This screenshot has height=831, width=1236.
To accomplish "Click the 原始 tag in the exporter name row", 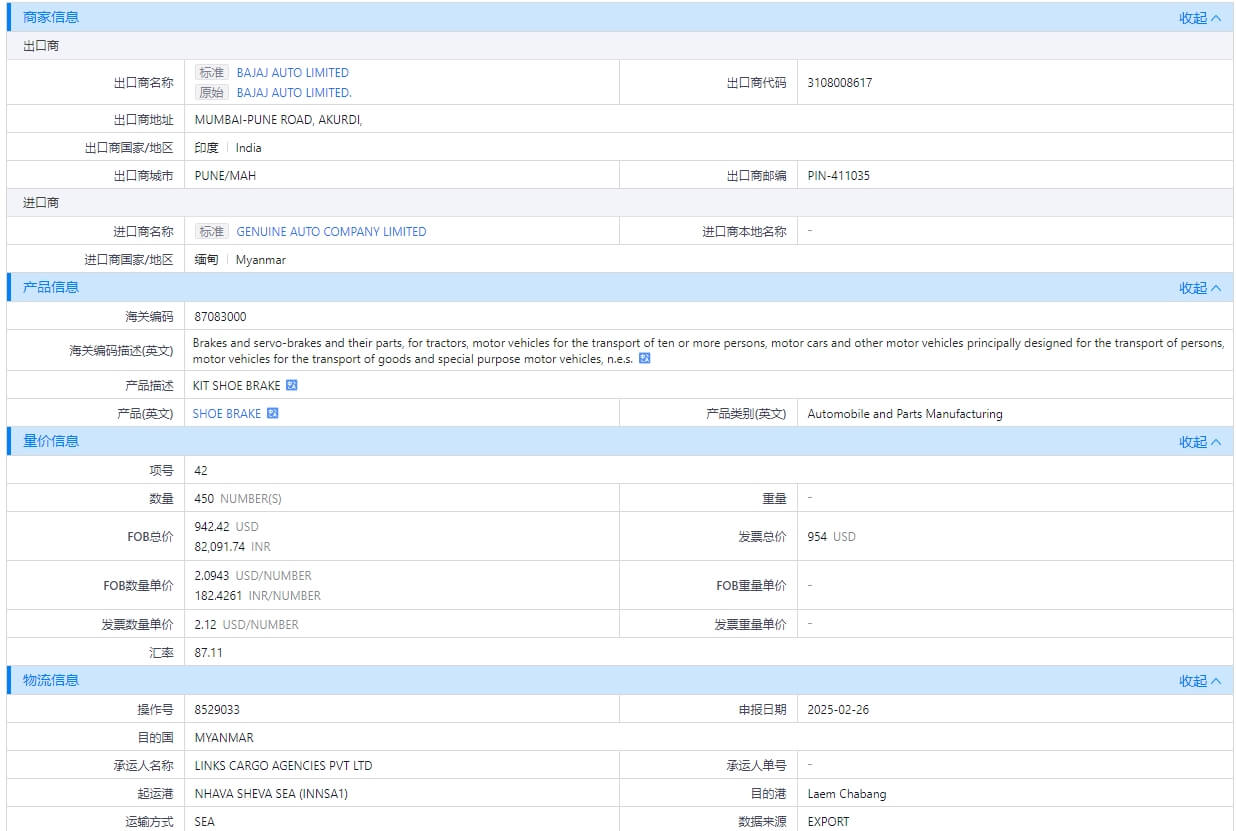I will pos(212,93).
